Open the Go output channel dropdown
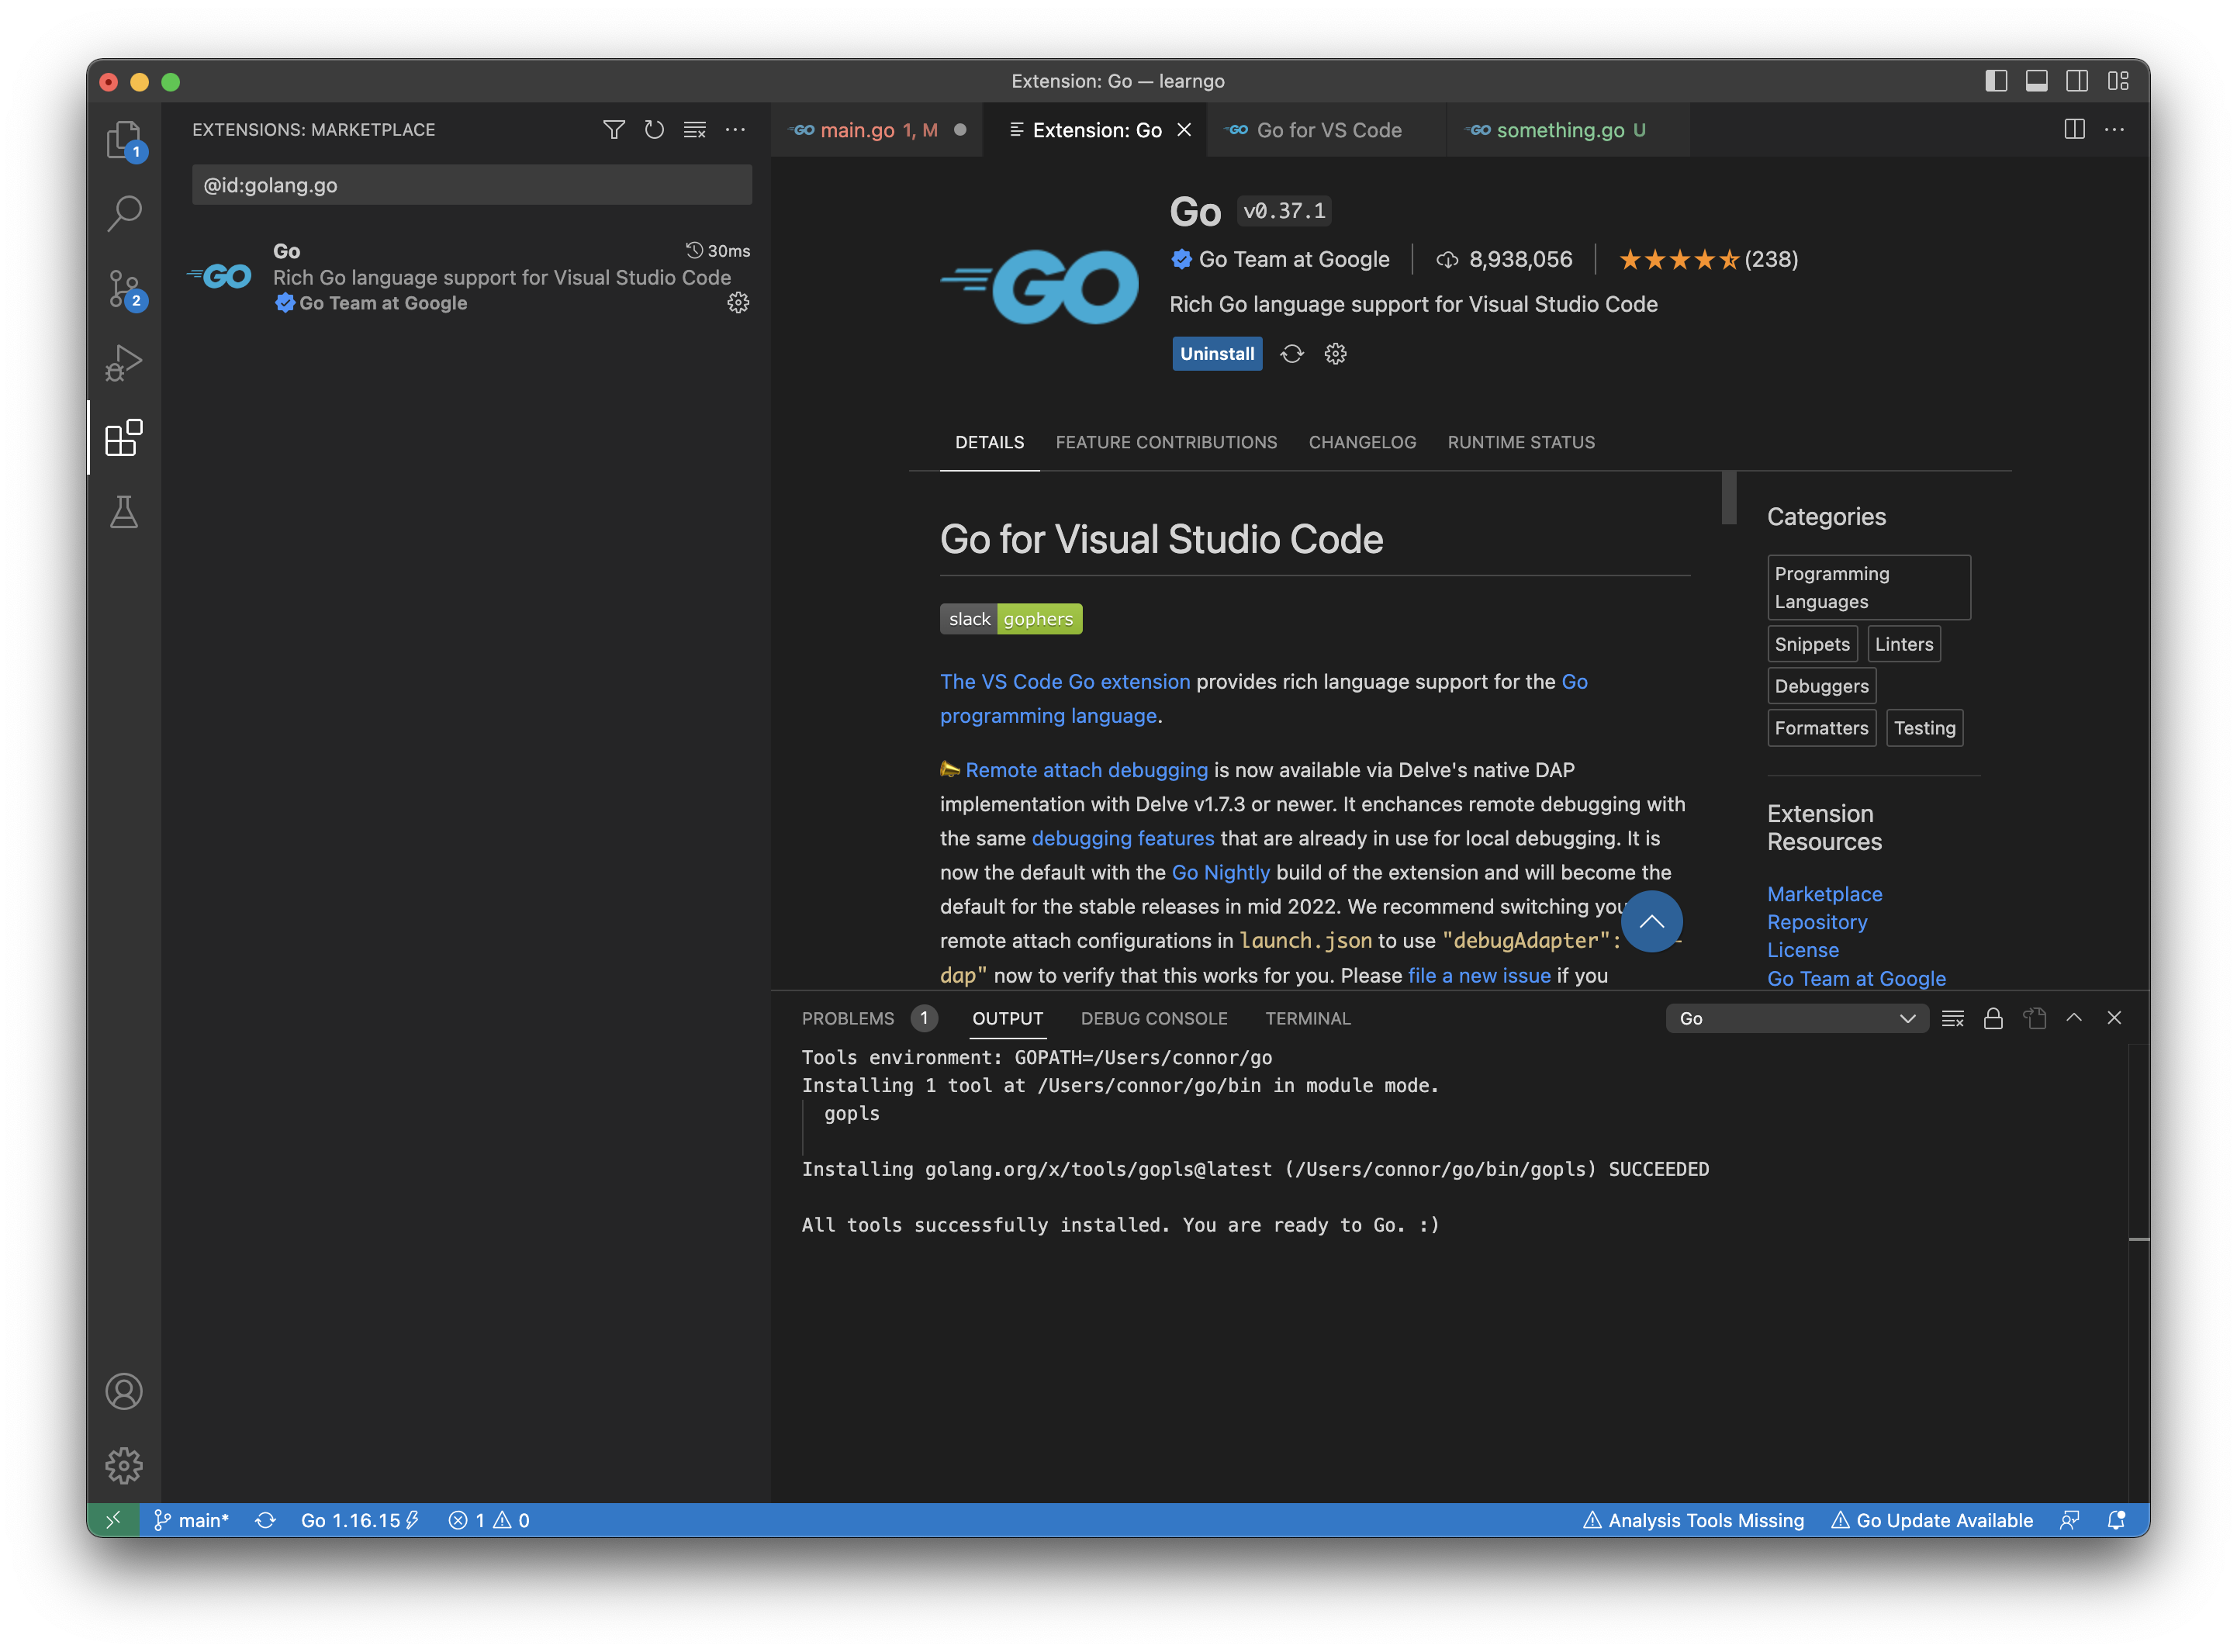 tap(1796, 1018)
